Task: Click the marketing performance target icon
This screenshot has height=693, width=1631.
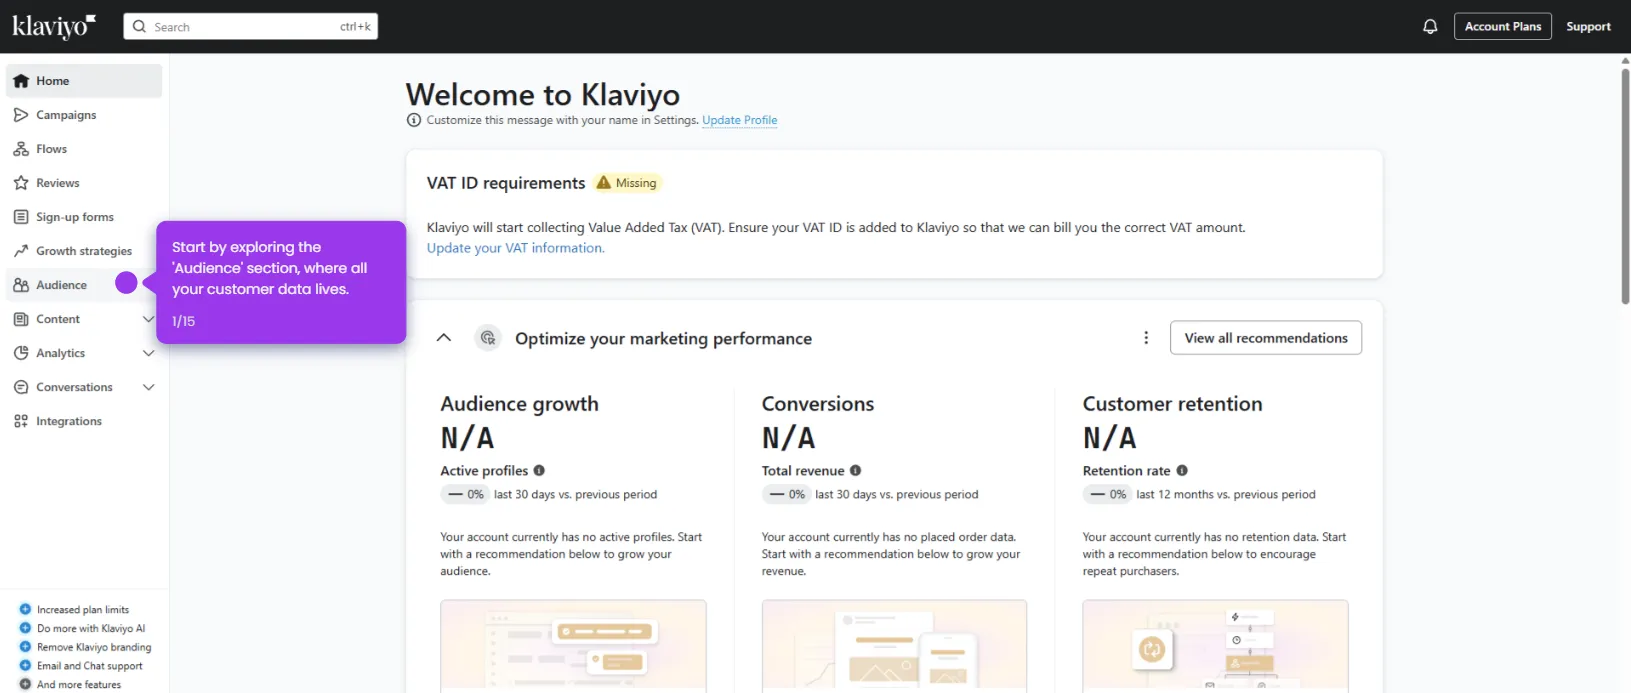Action: pyautogui.click(x=488, y=338)
